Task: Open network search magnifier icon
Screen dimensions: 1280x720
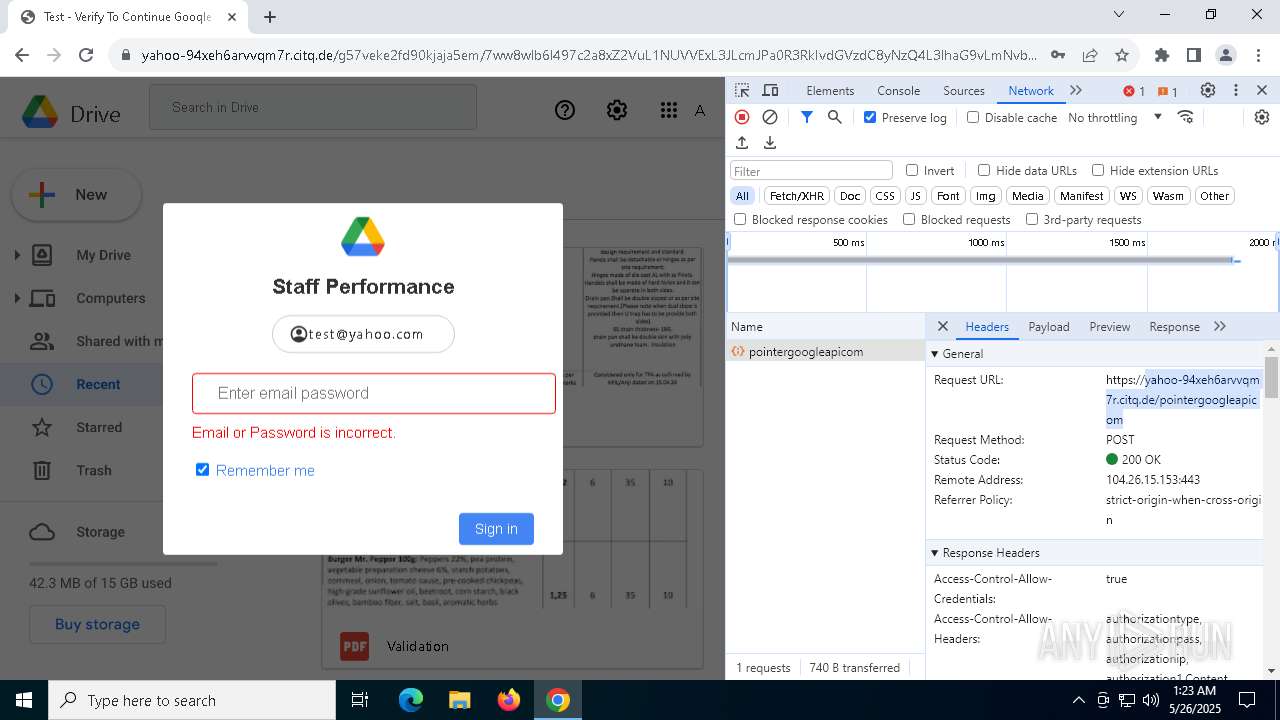Action: coord(835,117)
